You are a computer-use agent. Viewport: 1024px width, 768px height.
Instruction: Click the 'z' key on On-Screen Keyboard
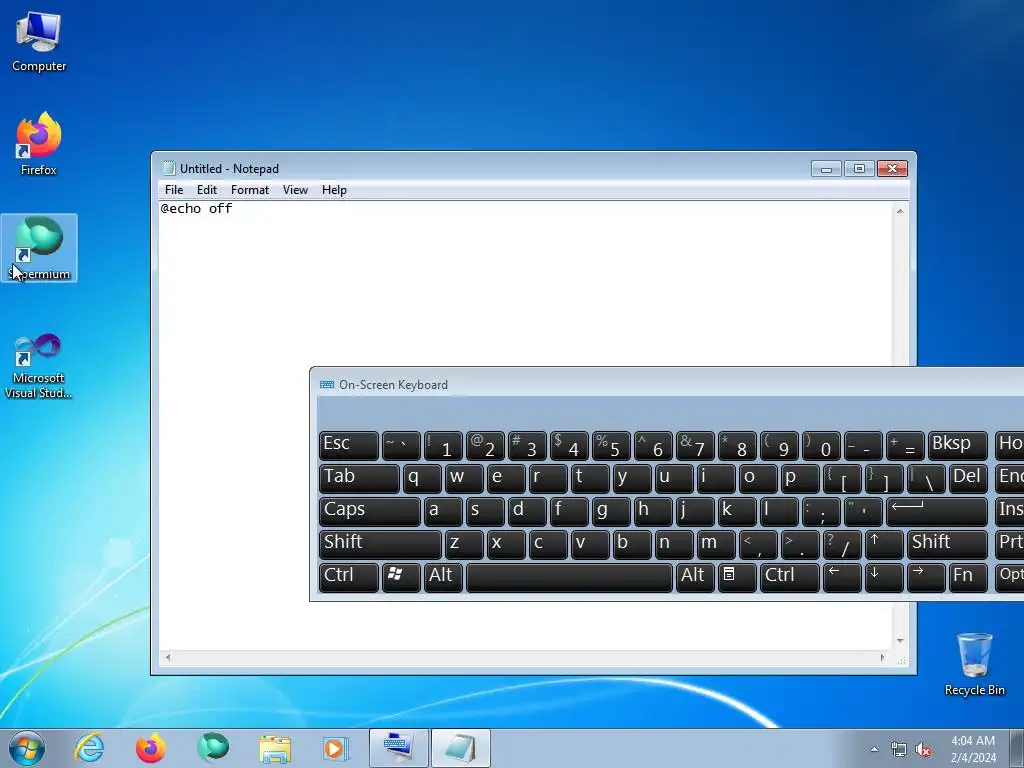tap(464, 544)
